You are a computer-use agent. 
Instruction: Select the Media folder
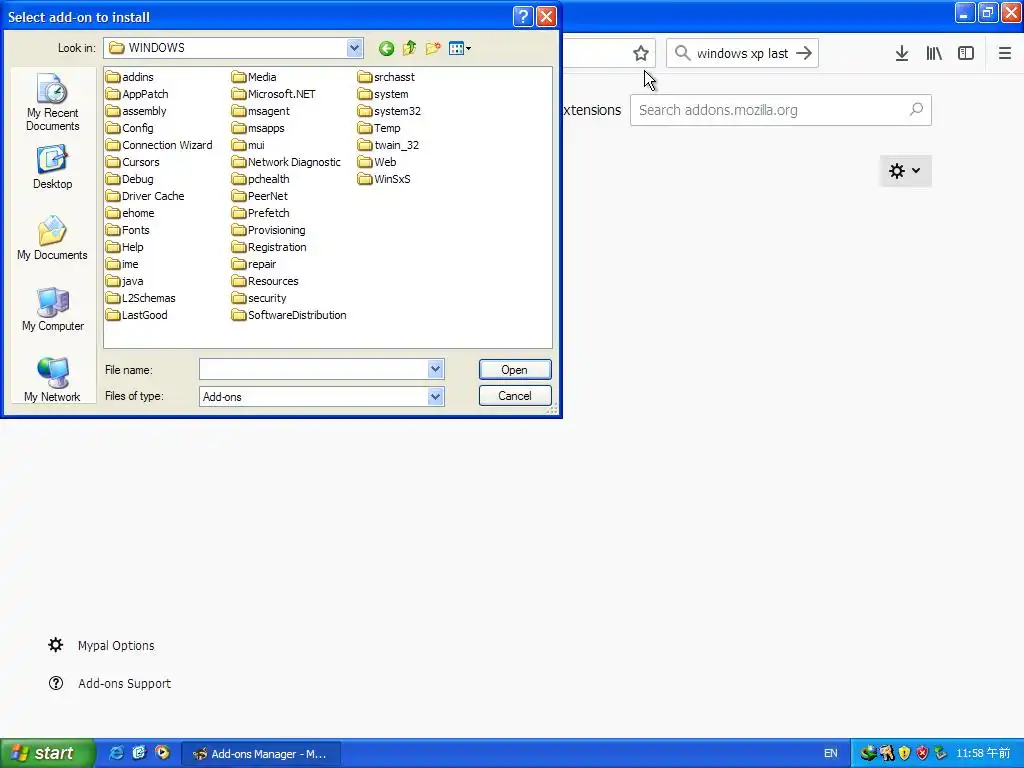pos(254,77)
